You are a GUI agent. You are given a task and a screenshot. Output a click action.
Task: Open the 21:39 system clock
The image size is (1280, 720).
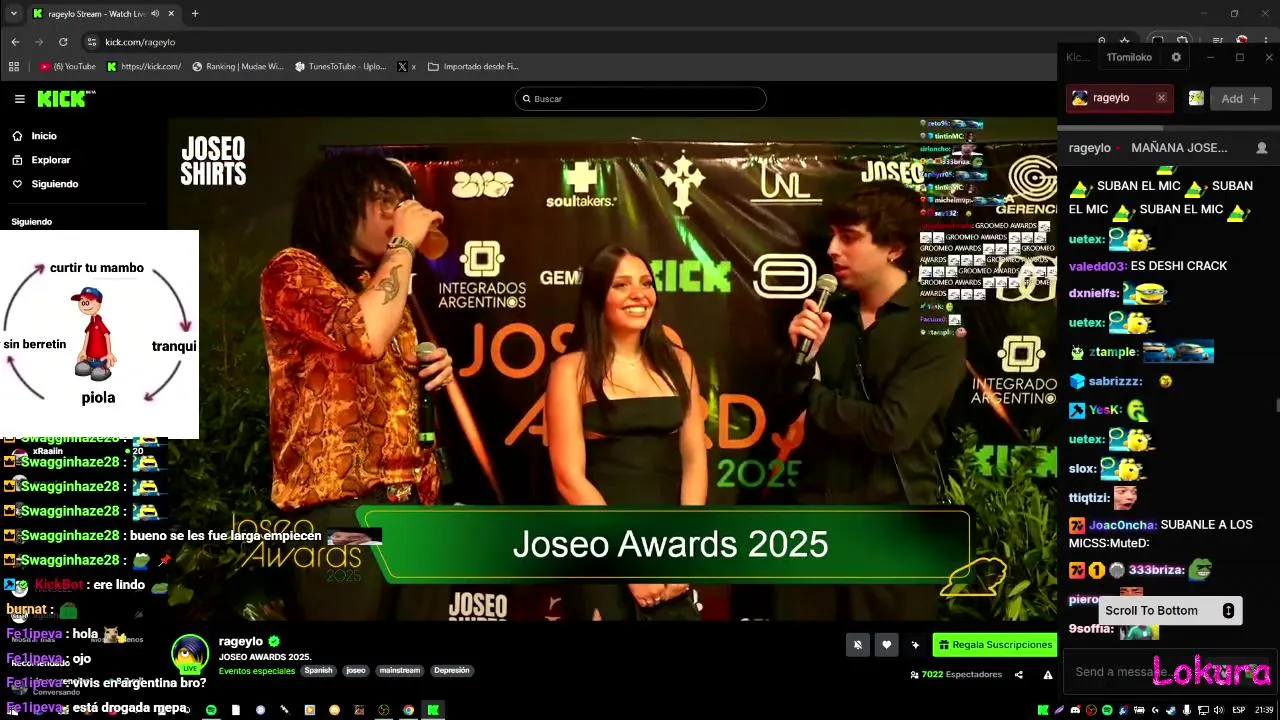point(1264,710)
